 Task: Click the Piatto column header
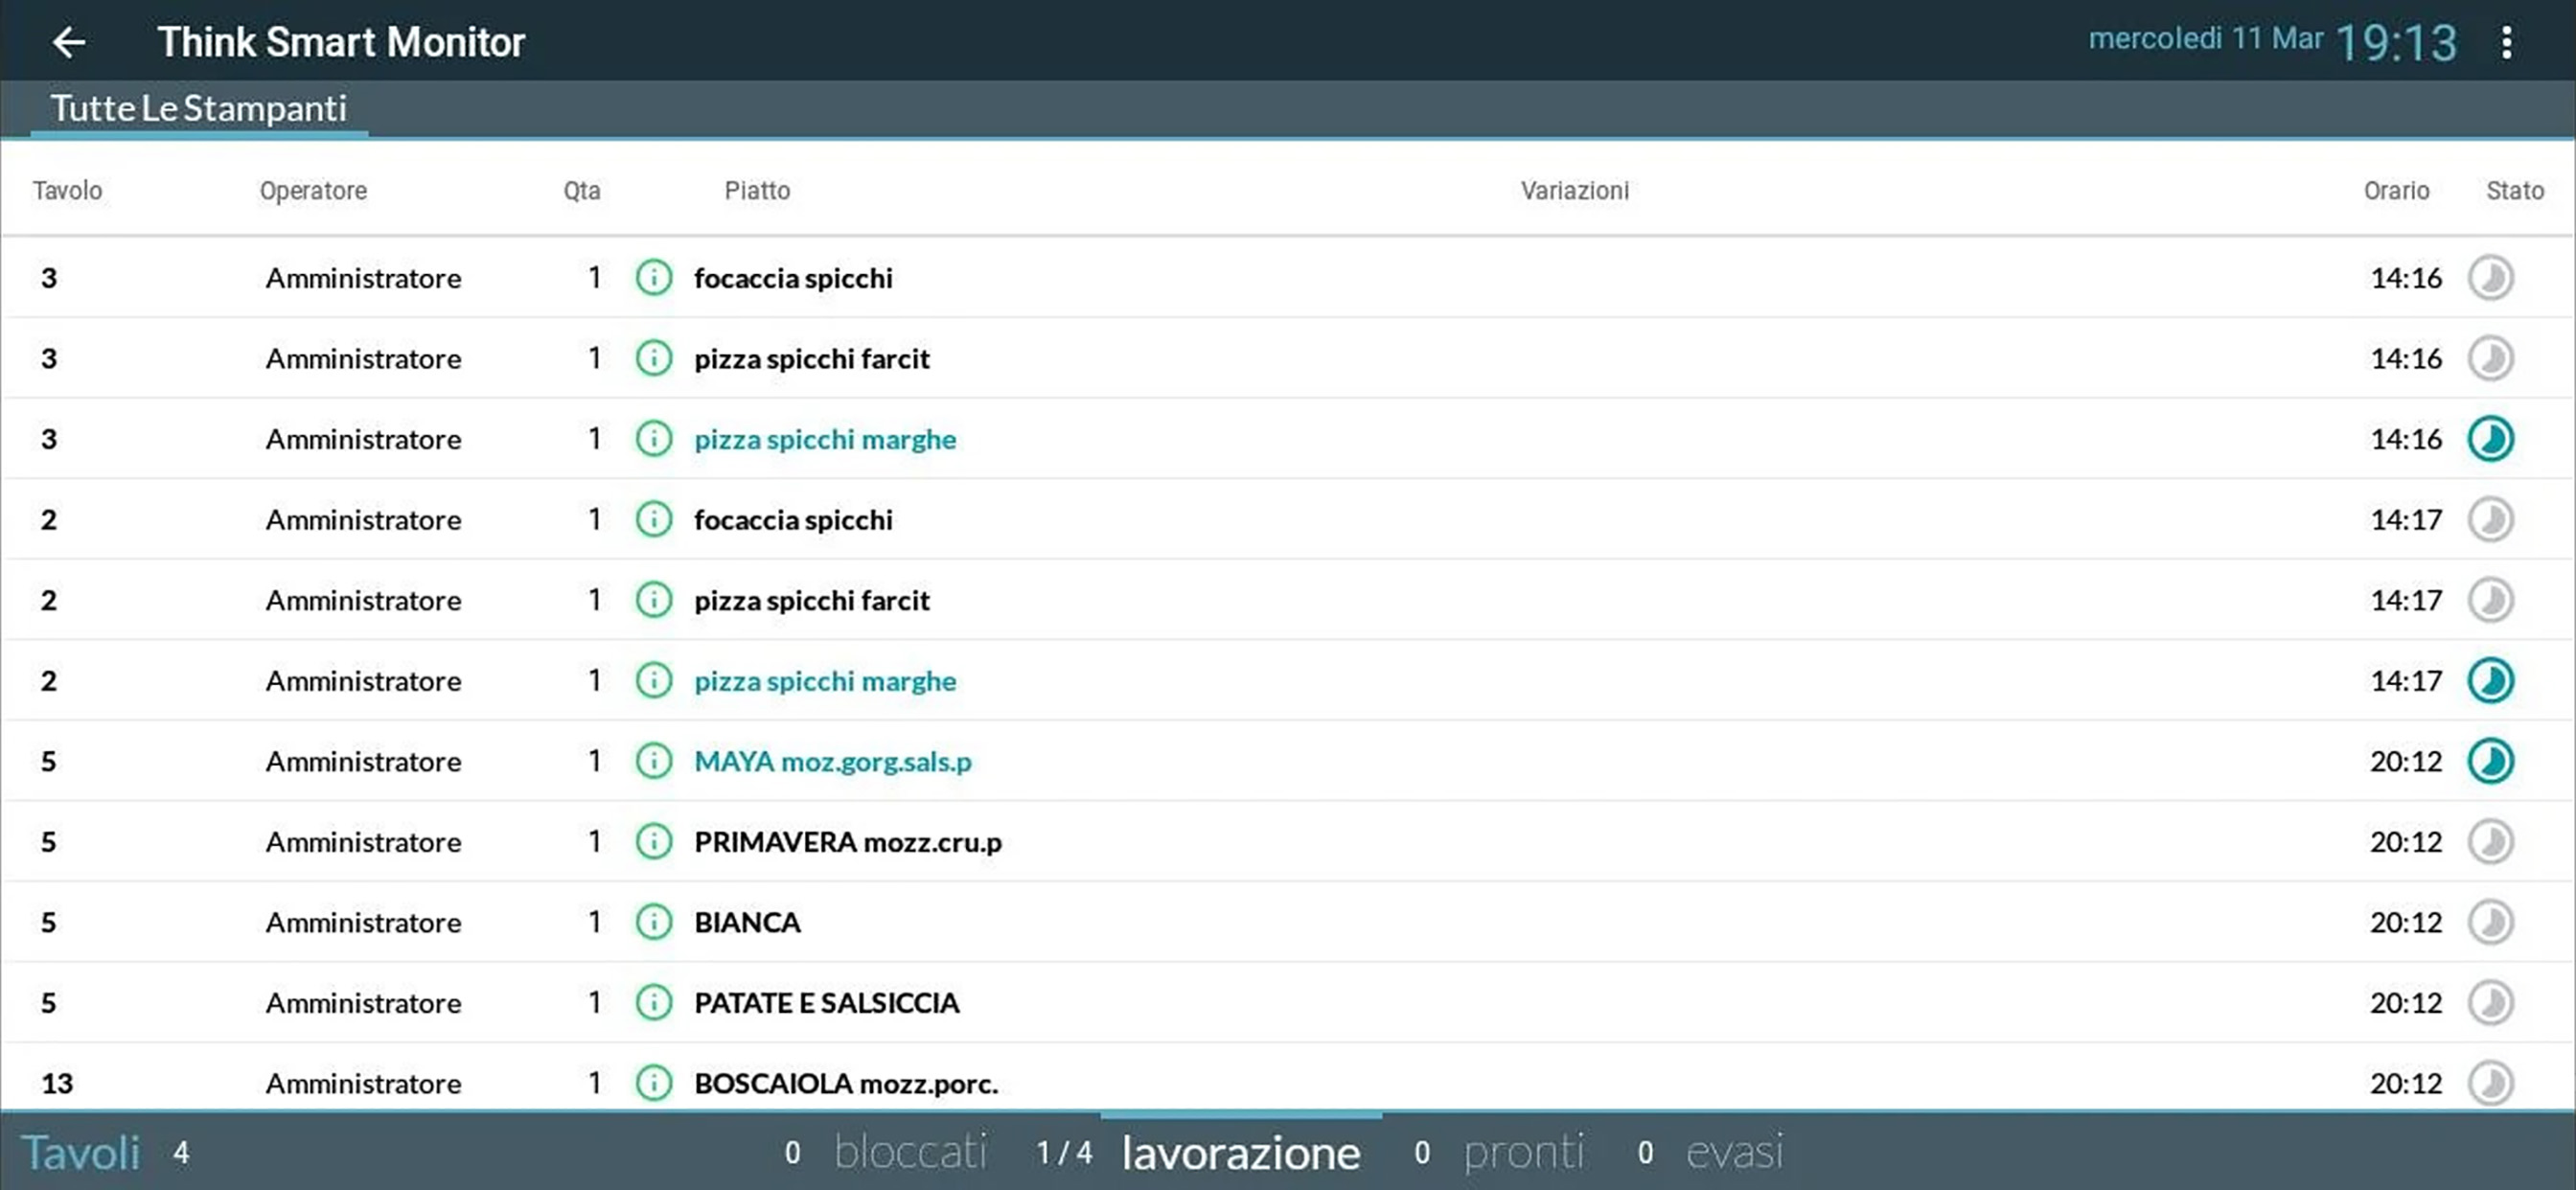(757, 190)
